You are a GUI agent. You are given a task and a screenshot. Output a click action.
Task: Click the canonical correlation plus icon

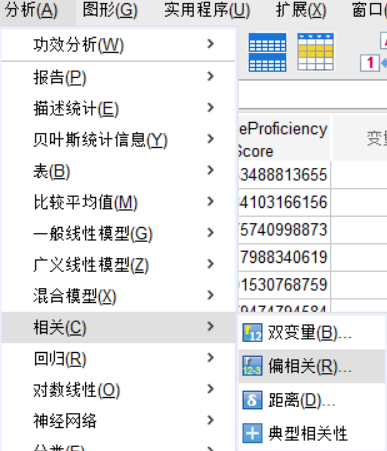coord(252,433)
